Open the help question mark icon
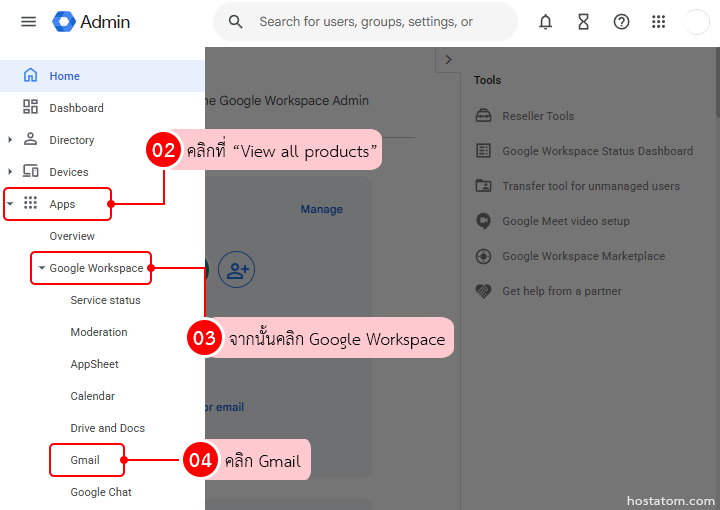The image size is (720, 510). coord(621,22)
